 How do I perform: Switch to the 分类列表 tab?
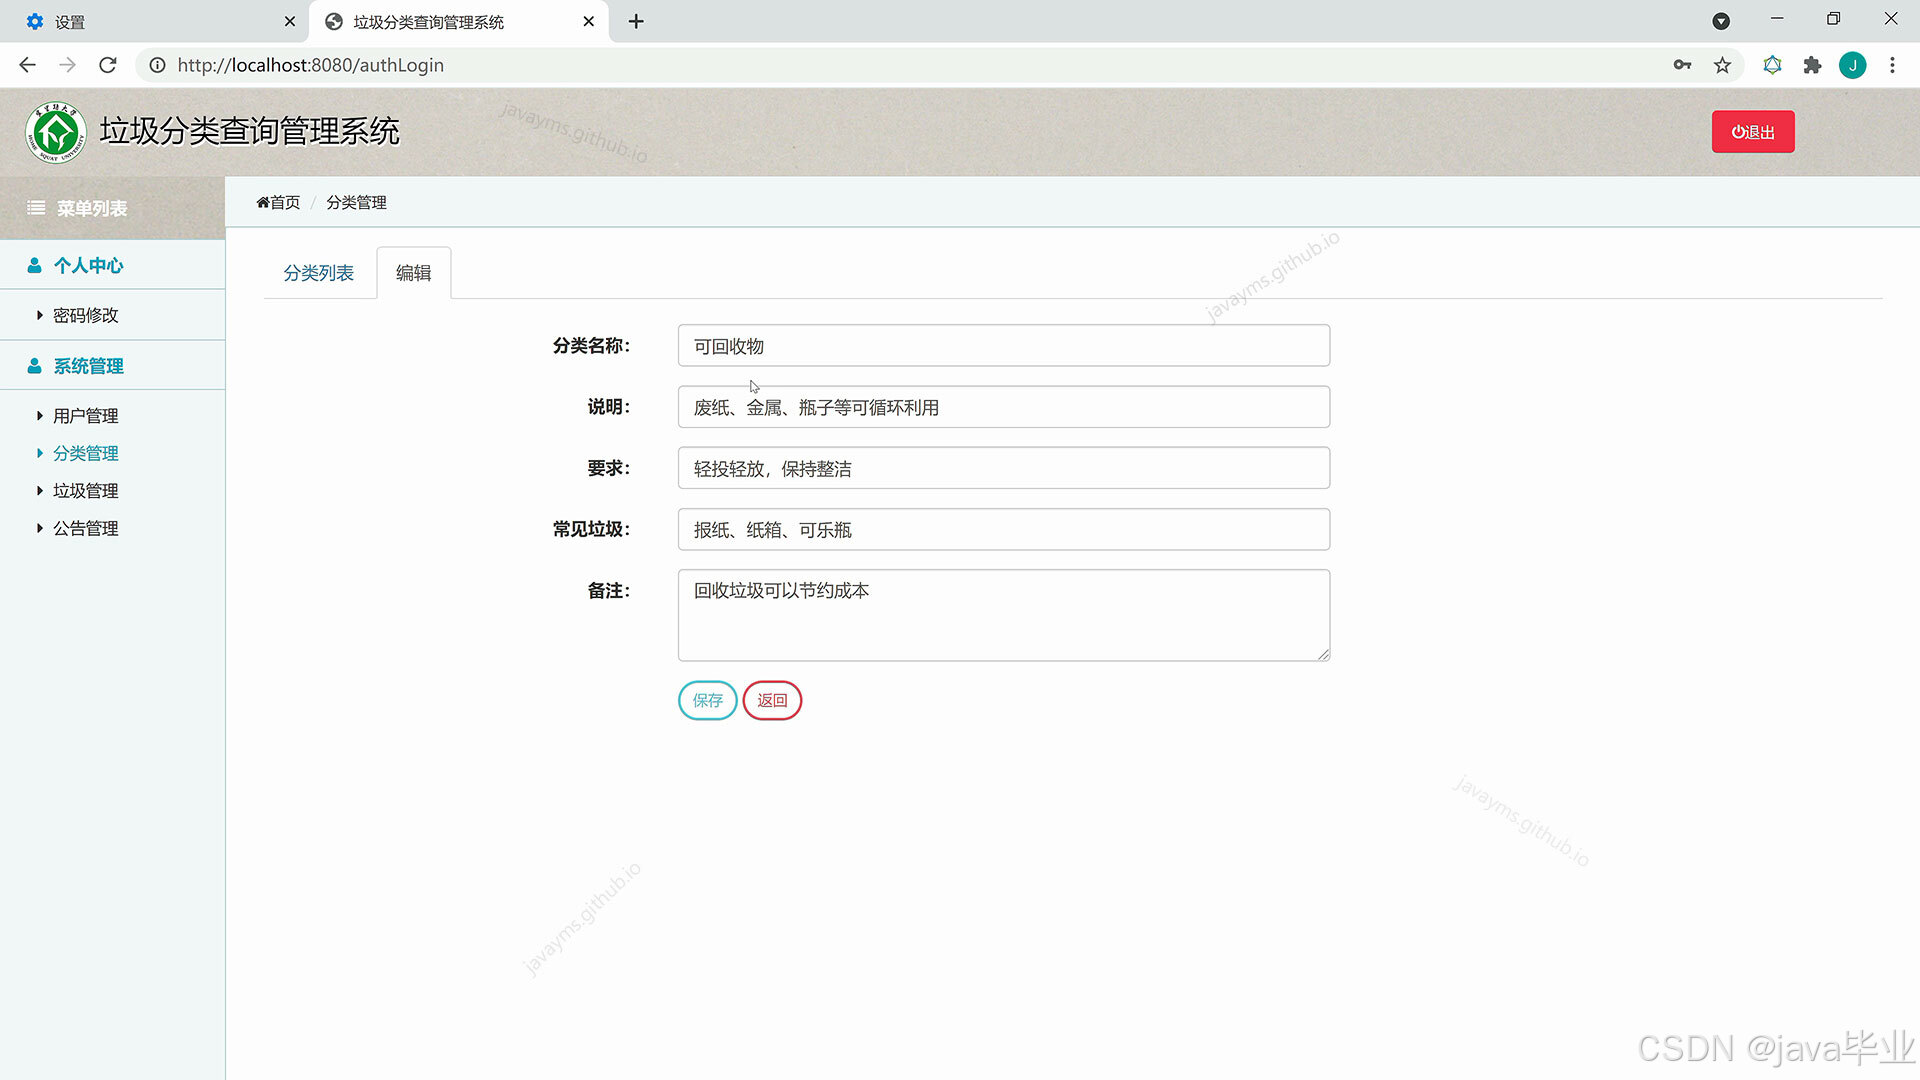point(318,273)
